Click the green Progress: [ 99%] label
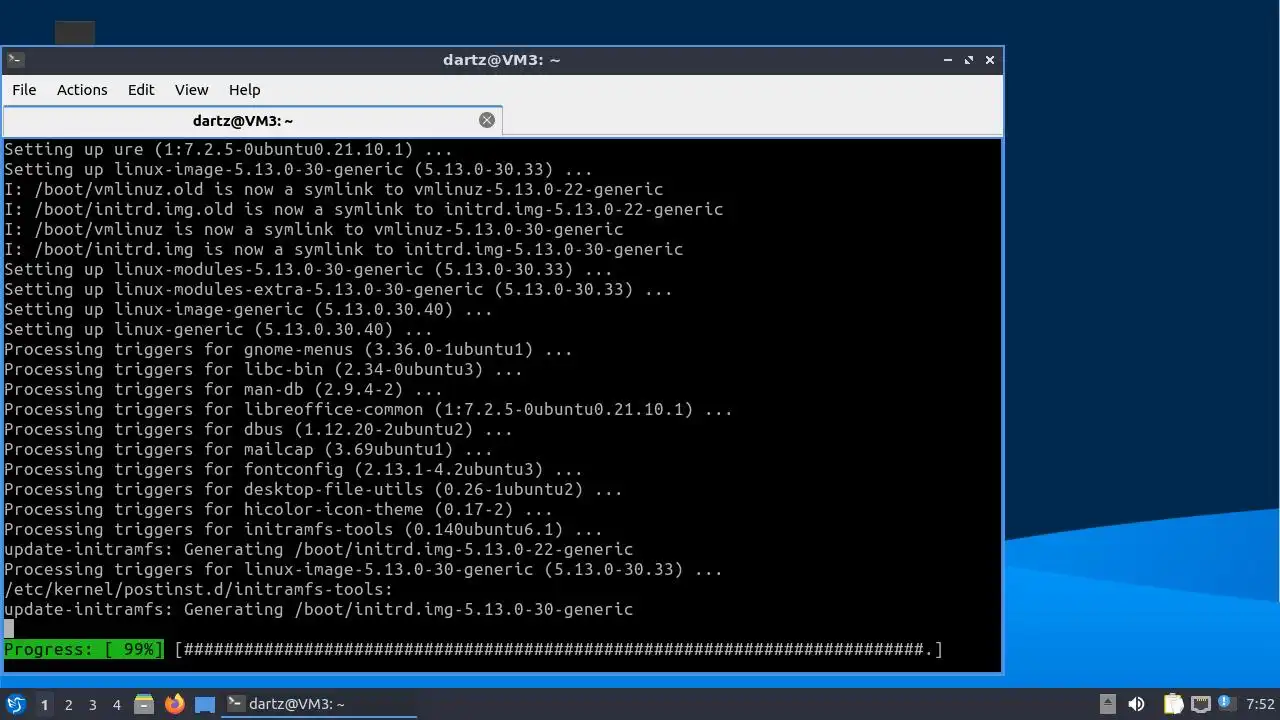The image size is (1280, 720). [x=83, y=650]
